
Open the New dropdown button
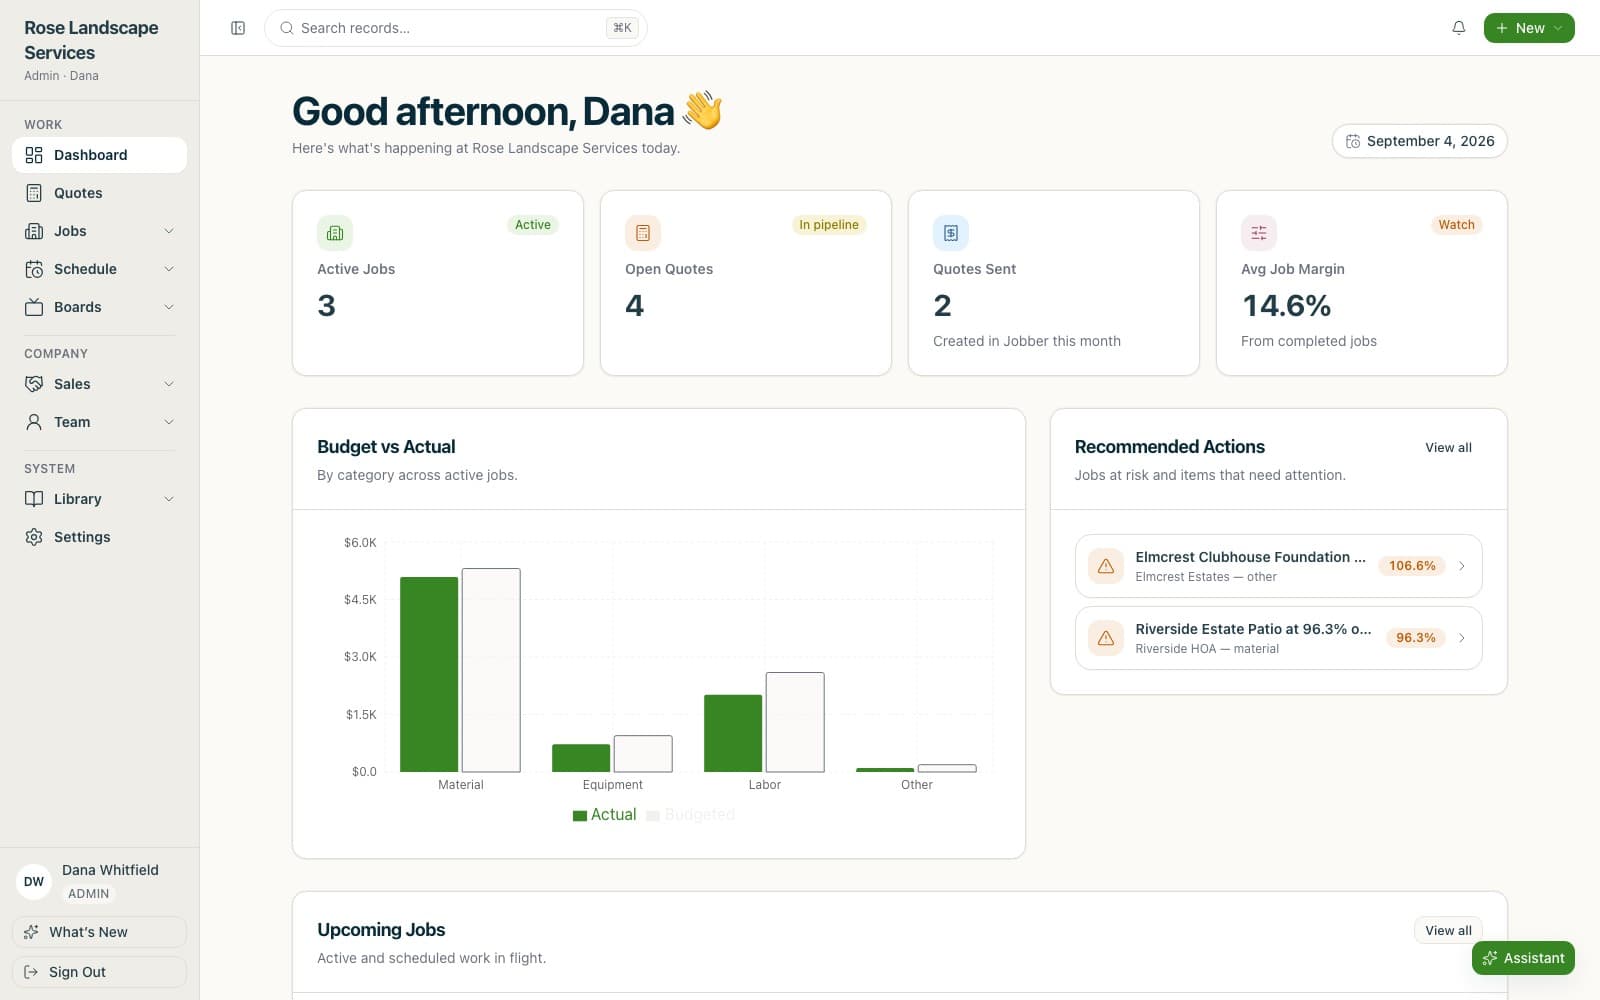(x=1529, y=28)
